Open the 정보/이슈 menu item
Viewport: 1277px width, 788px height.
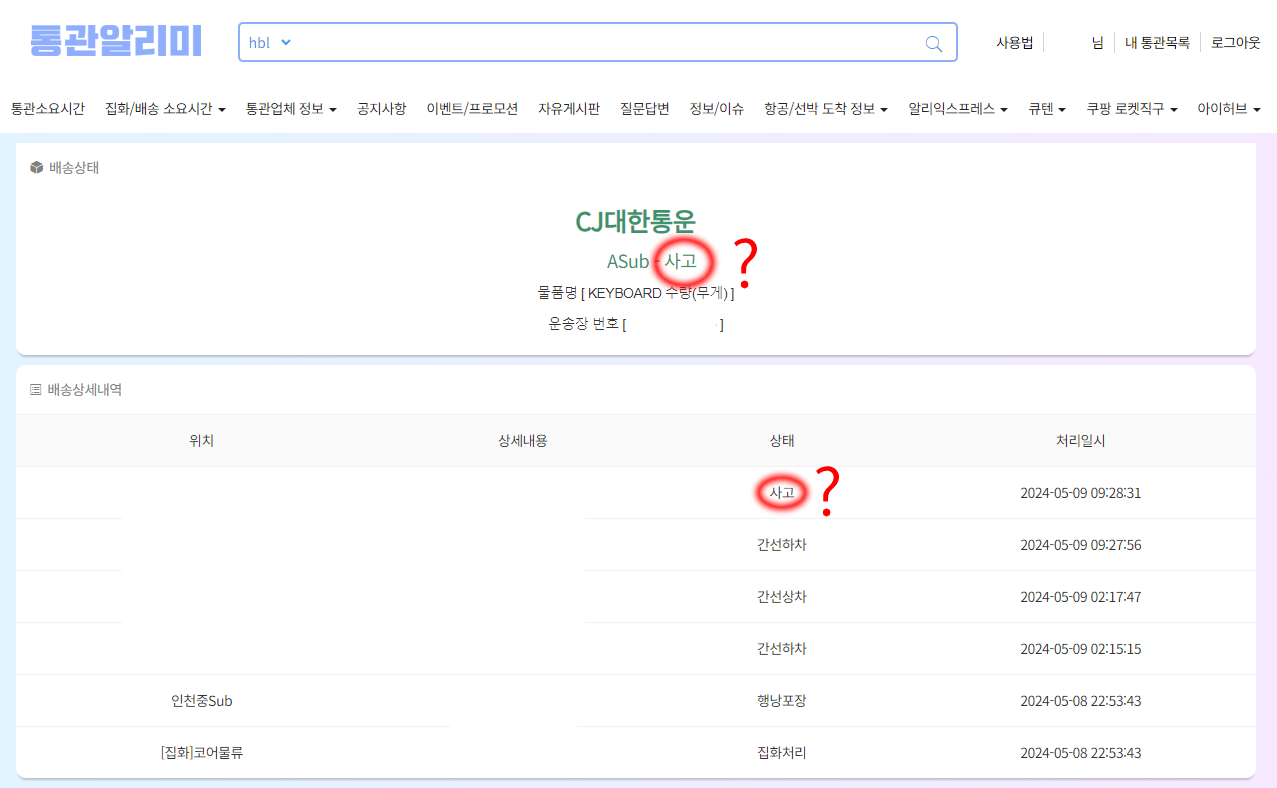click(x=716, y=108)
